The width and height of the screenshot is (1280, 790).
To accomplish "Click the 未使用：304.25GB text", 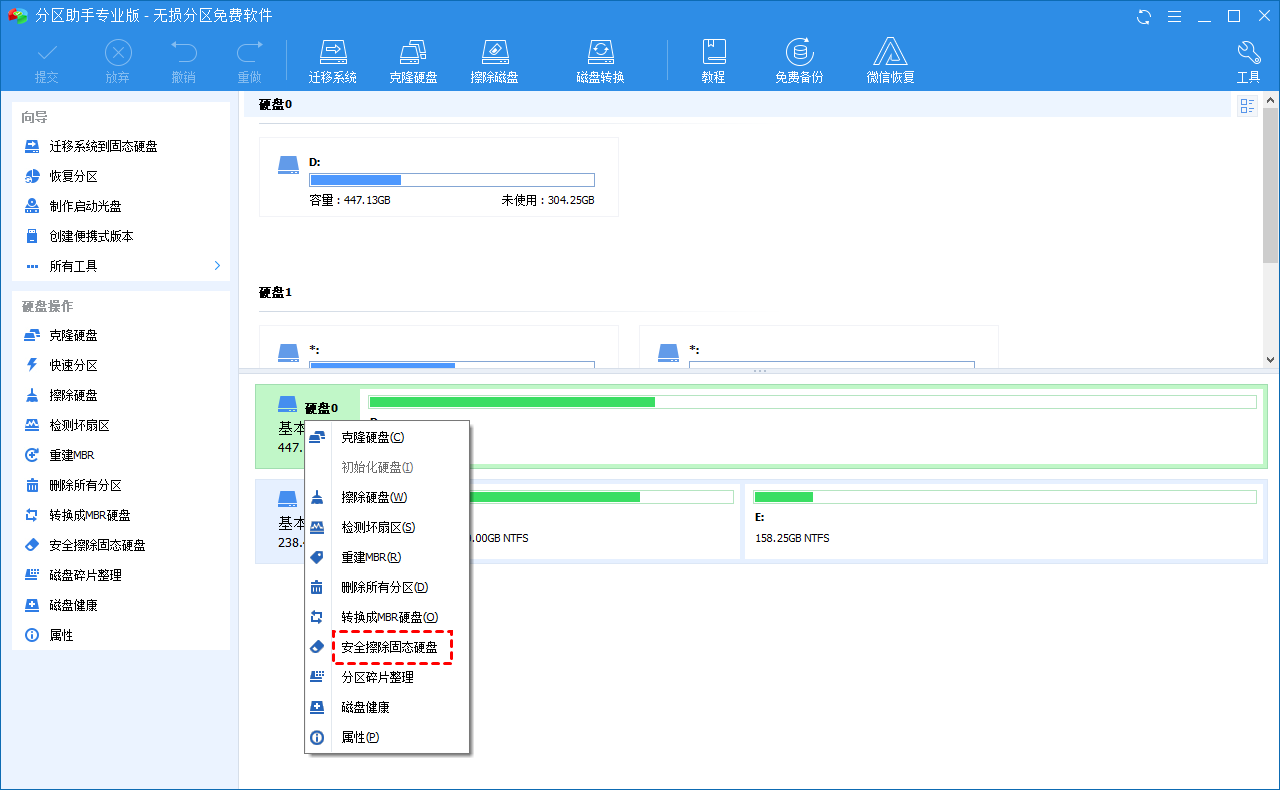I will click(548, 200).
